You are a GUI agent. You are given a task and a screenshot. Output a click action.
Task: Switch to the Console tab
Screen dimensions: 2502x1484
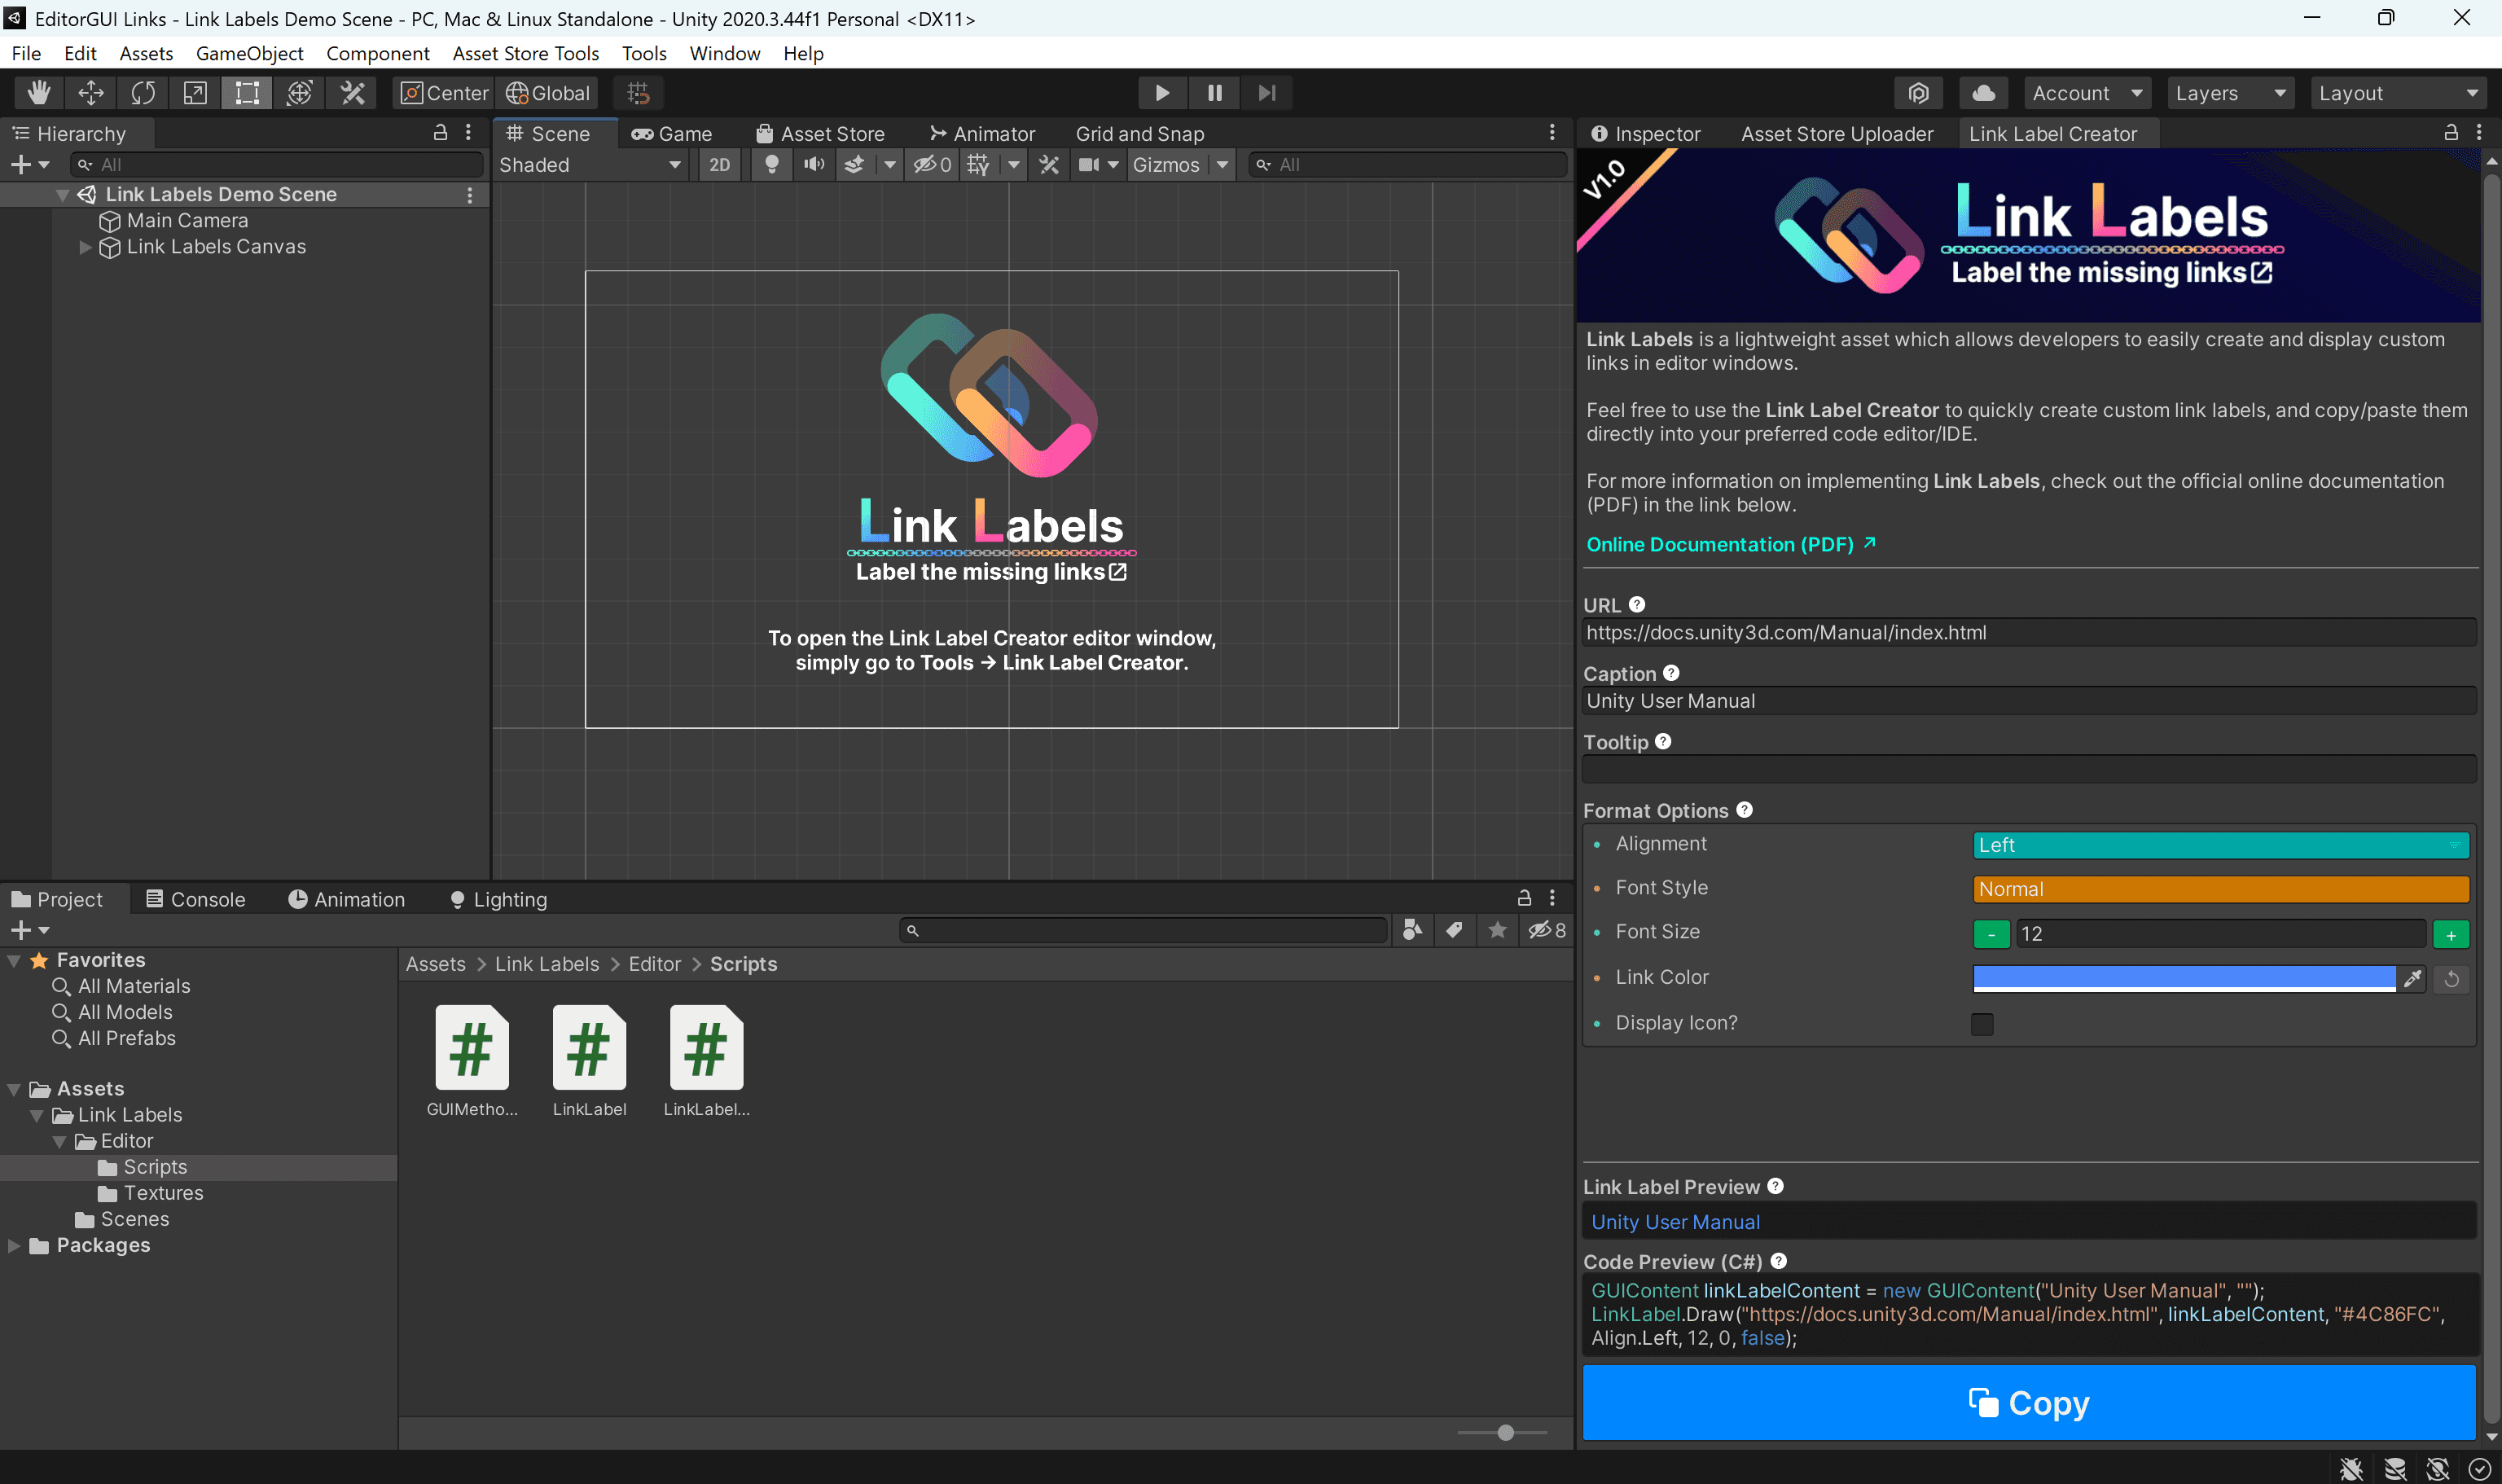click(x=196, y=899)
